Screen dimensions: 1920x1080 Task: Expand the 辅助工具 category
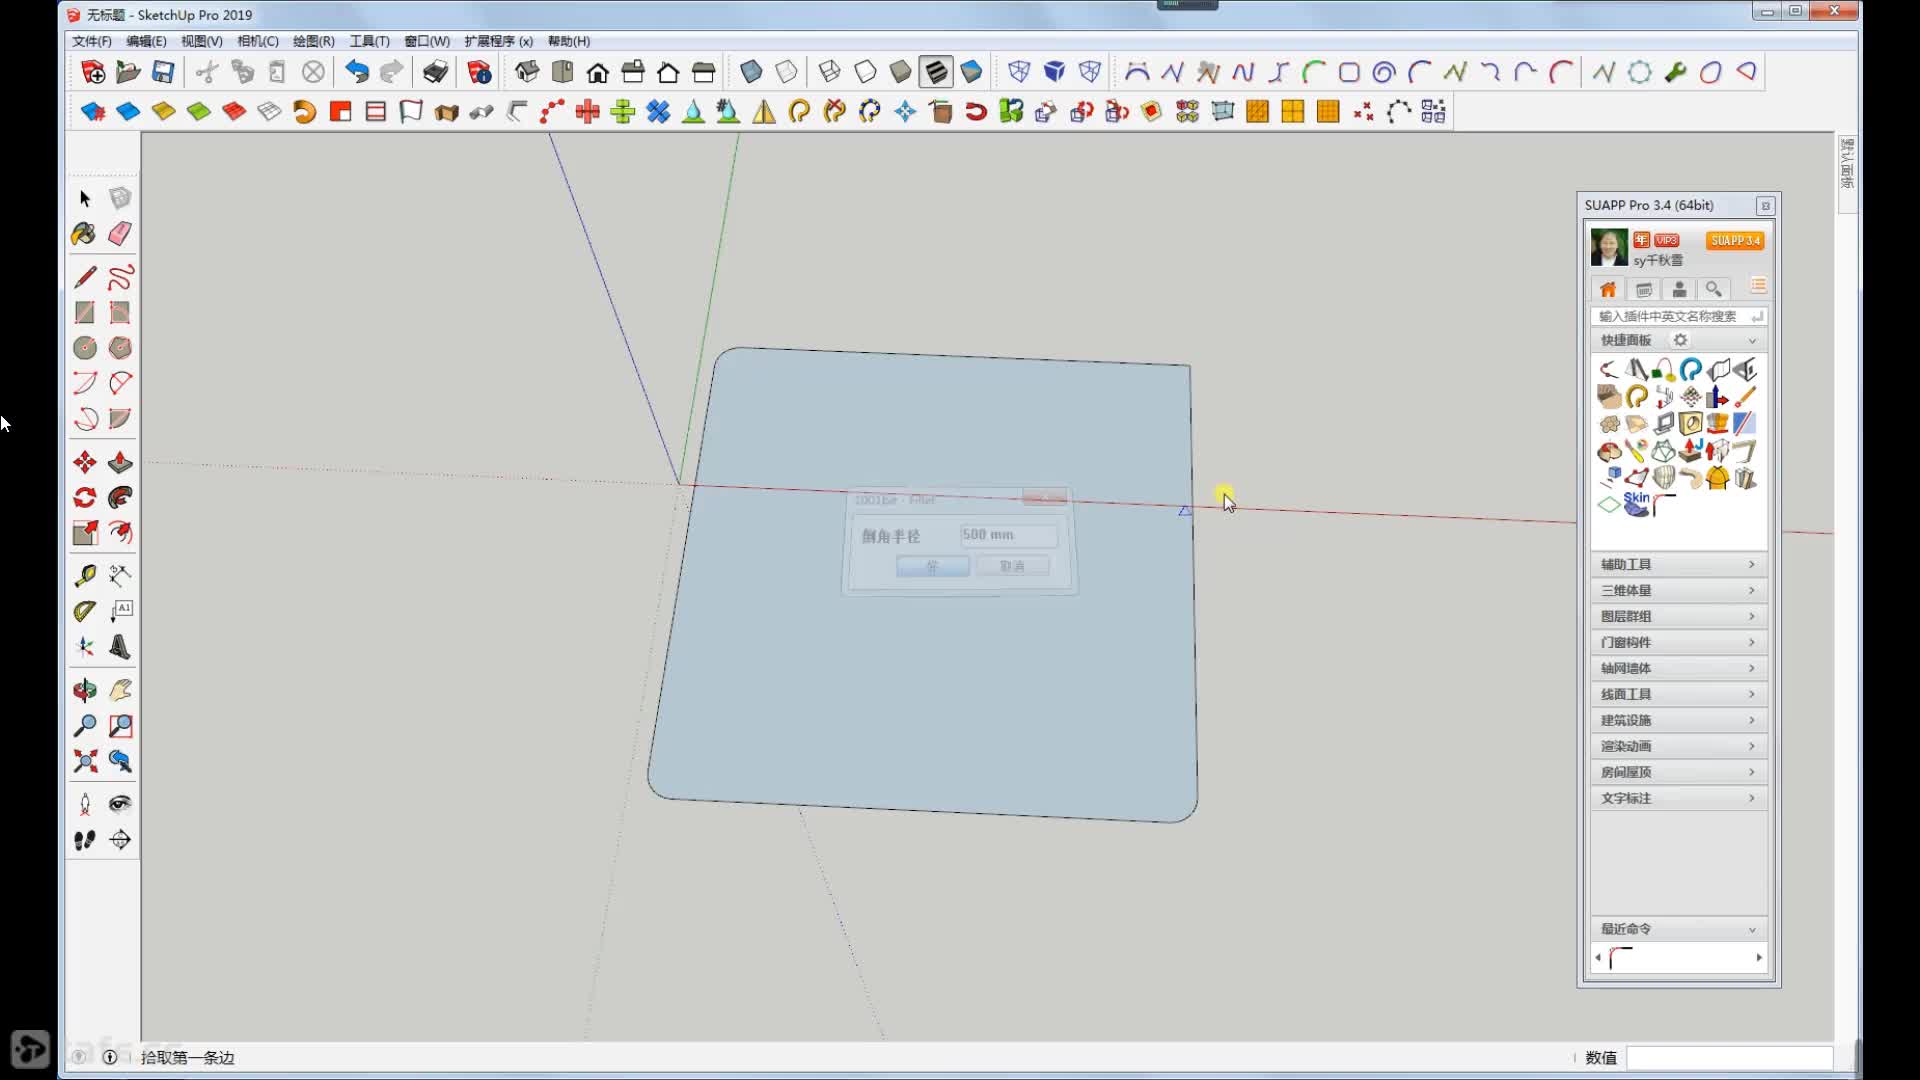pyautogui.click(x=1678, y=564)
